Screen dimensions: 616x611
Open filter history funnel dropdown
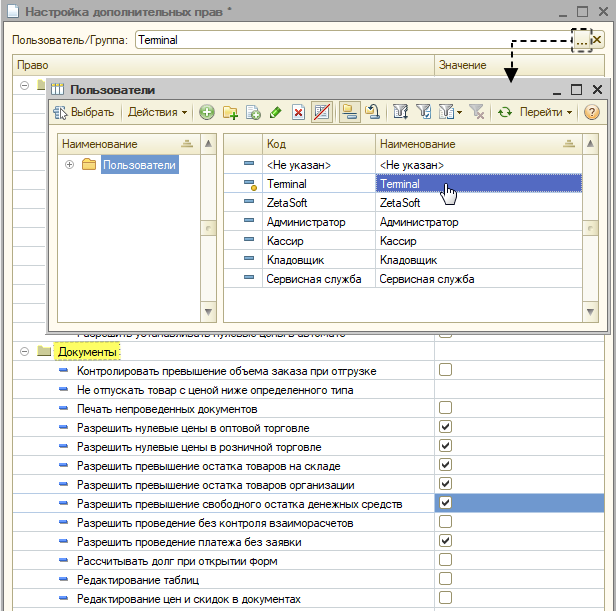point(450,112)
